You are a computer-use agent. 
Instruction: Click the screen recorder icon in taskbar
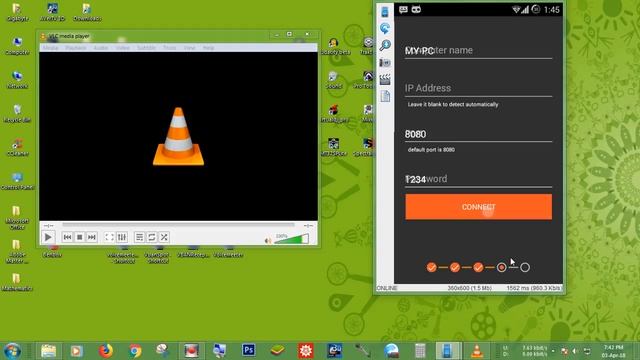[191, 351]
